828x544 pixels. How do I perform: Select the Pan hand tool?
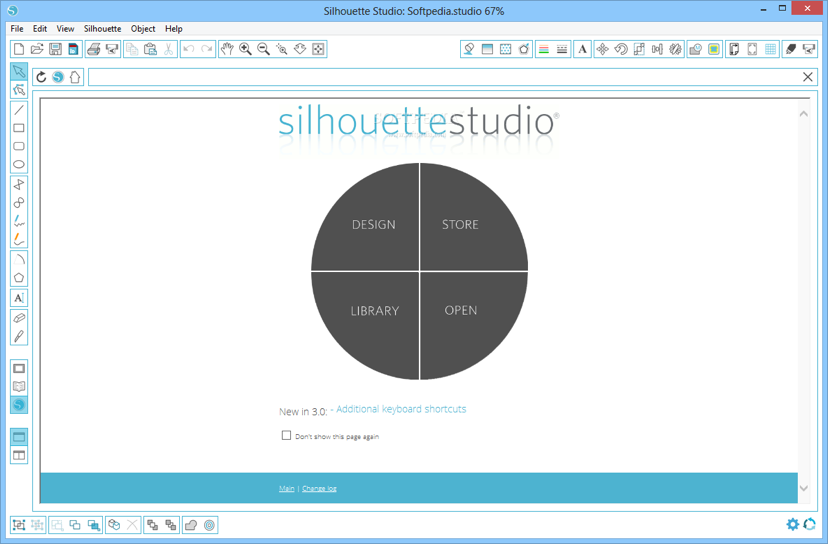point(227,49)
